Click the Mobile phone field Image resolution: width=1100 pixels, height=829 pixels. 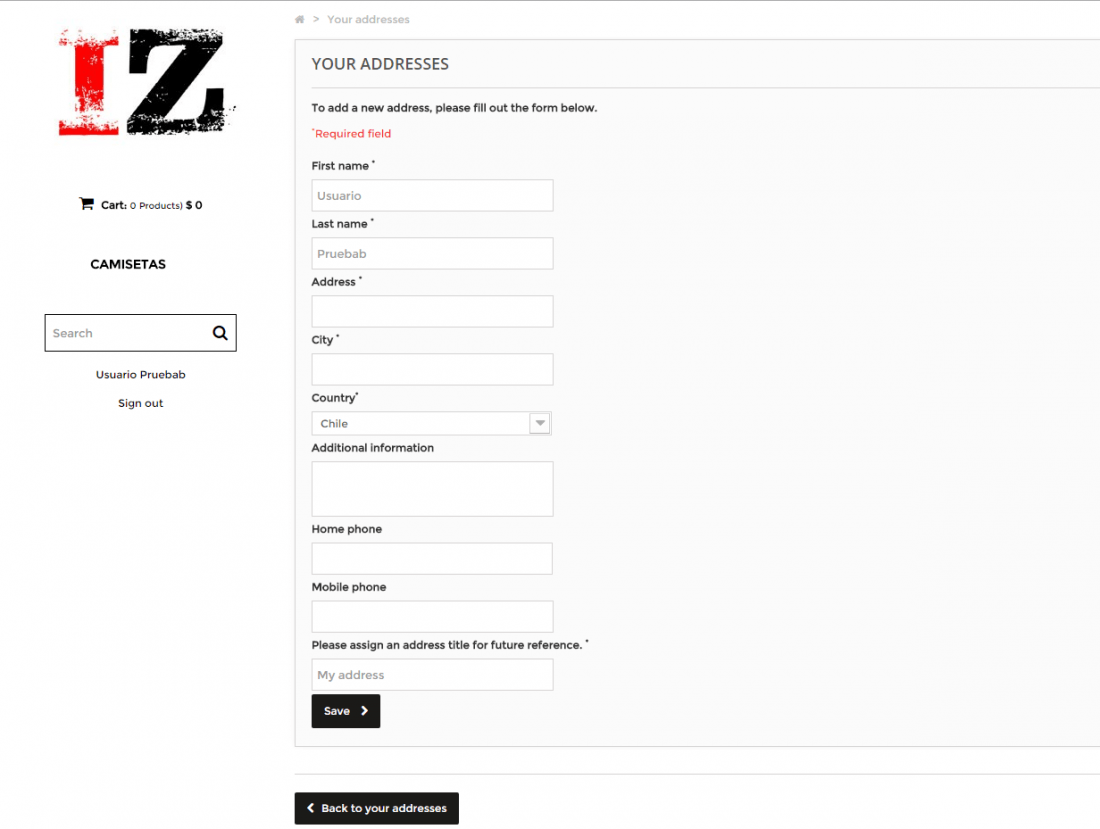coord(432,616)
